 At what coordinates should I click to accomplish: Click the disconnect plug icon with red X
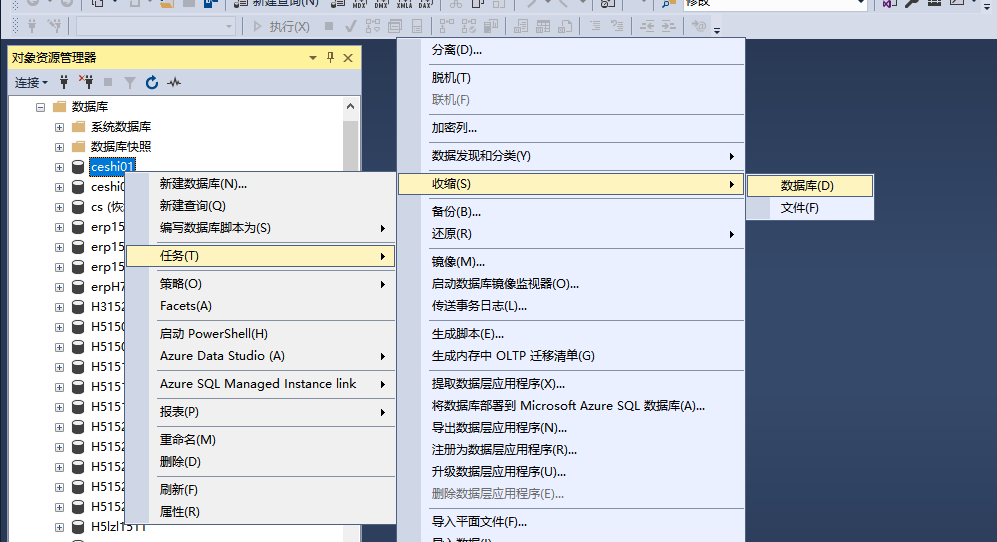(x=85, y=82)
